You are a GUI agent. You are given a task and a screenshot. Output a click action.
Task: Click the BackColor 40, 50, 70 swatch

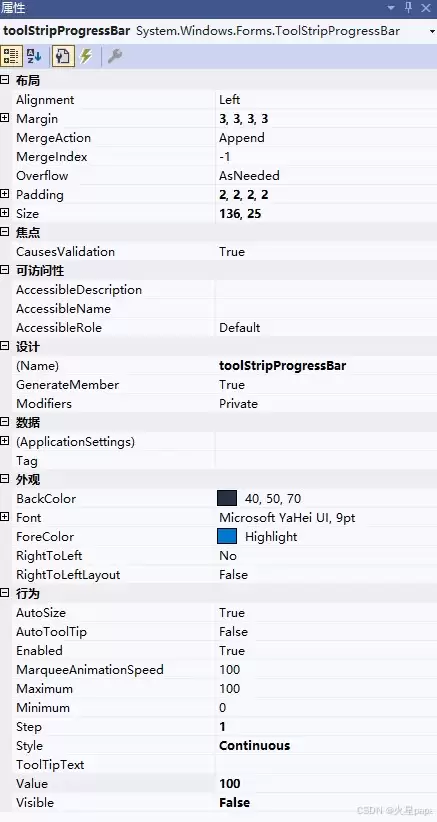pyautogui.click(x=227, y=499)
